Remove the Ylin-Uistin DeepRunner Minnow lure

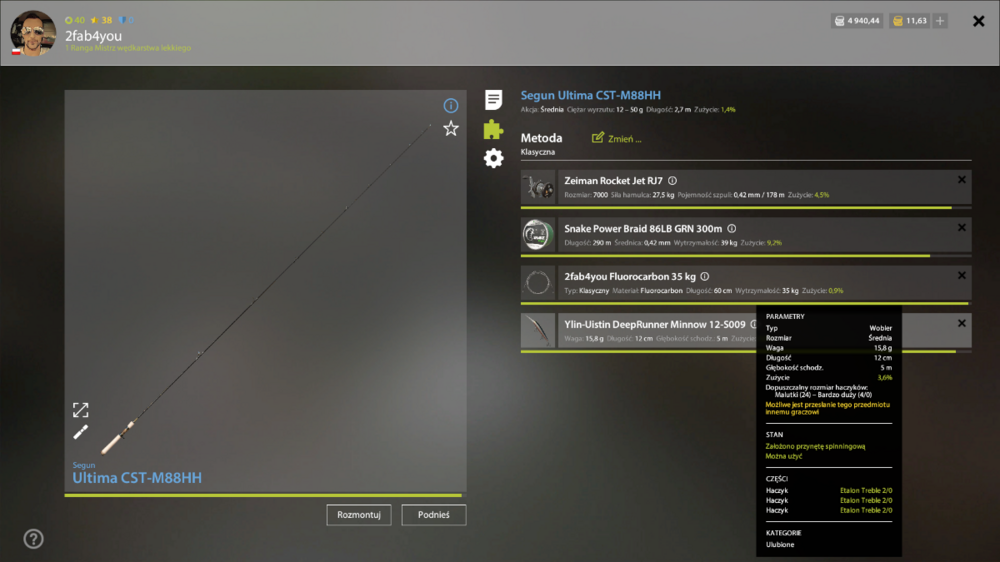pos(962,323)
